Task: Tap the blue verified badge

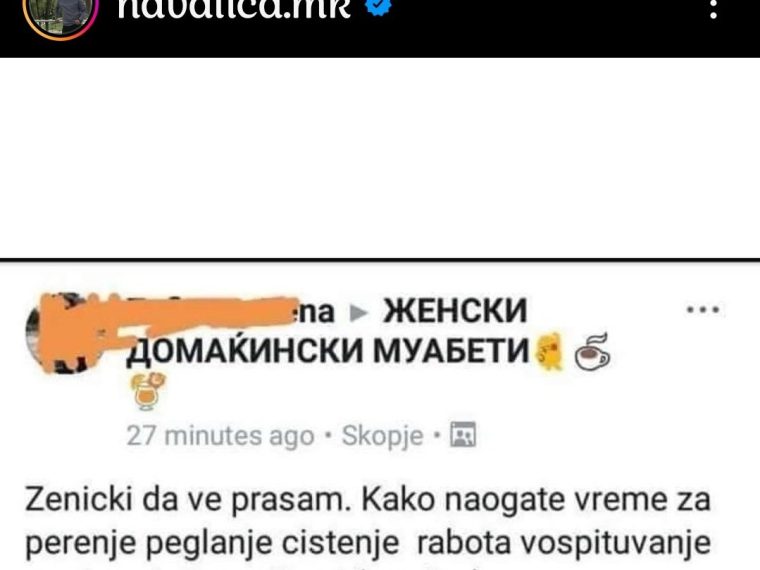Action: 378,7
